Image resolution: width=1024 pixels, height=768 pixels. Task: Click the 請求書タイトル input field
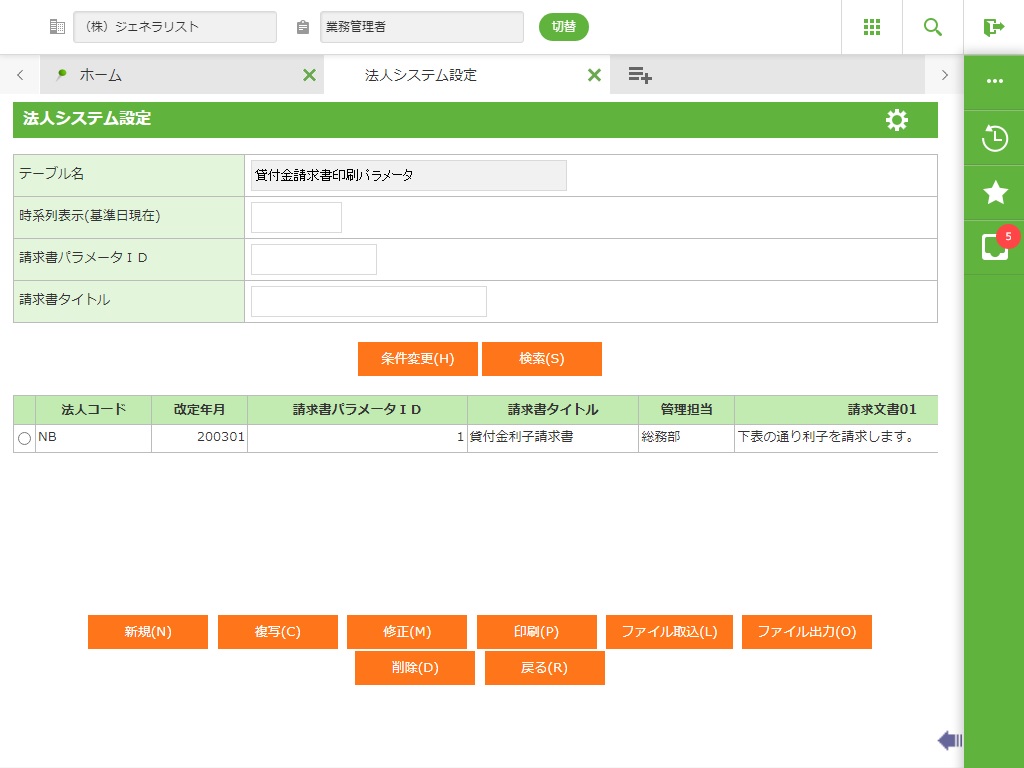368,301
